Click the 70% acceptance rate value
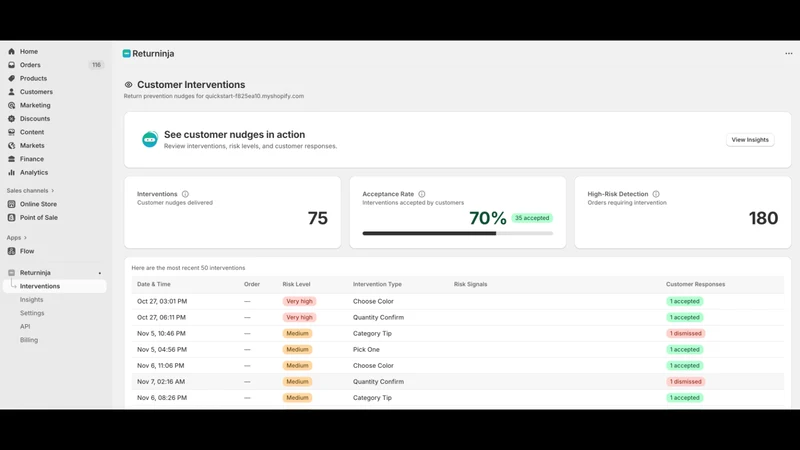Screen dimensions: 800x450 coord(488,218)
